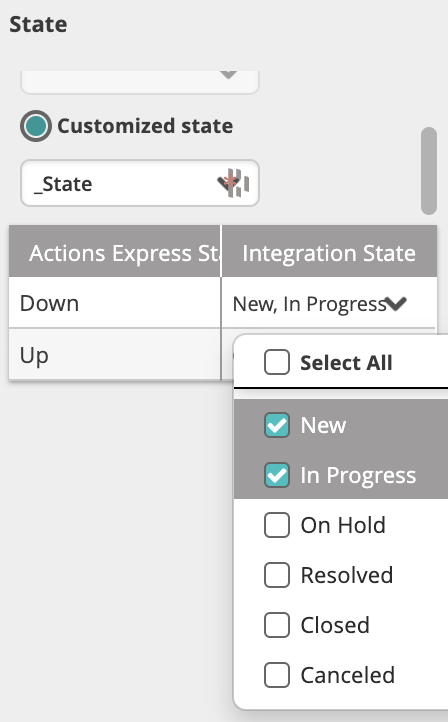The image size is (448, 722).
Task: Open the partially hidden dropdown above Customized state
Action: point(140,82)
